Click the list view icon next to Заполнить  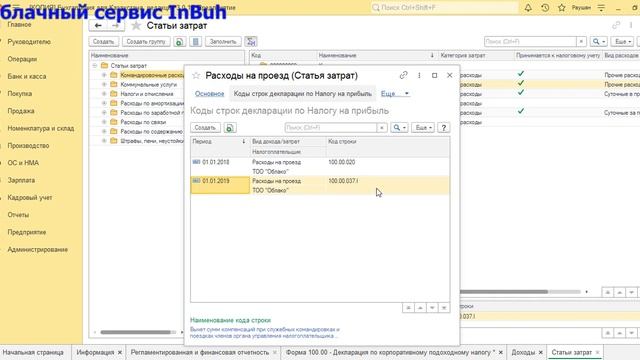point(196,42)
